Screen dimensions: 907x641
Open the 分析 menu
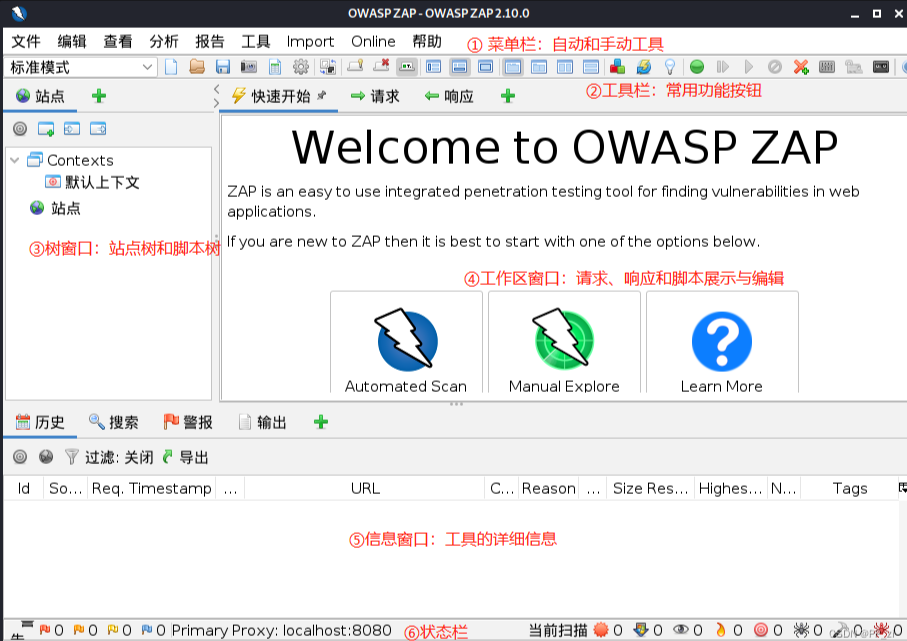164,42
